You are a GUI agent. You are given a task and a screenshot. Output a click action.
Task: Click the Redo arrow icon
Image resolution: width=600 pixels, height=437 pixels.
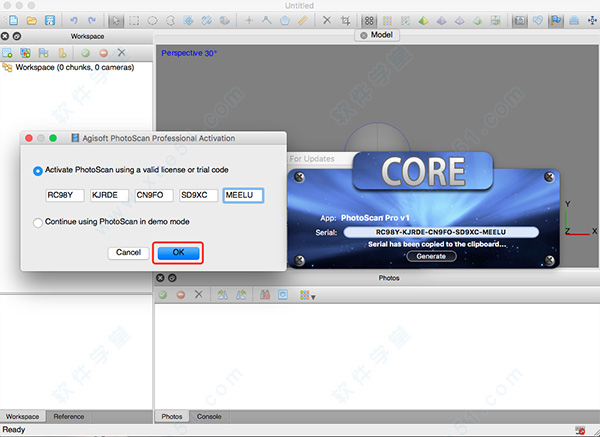[92, 20]
